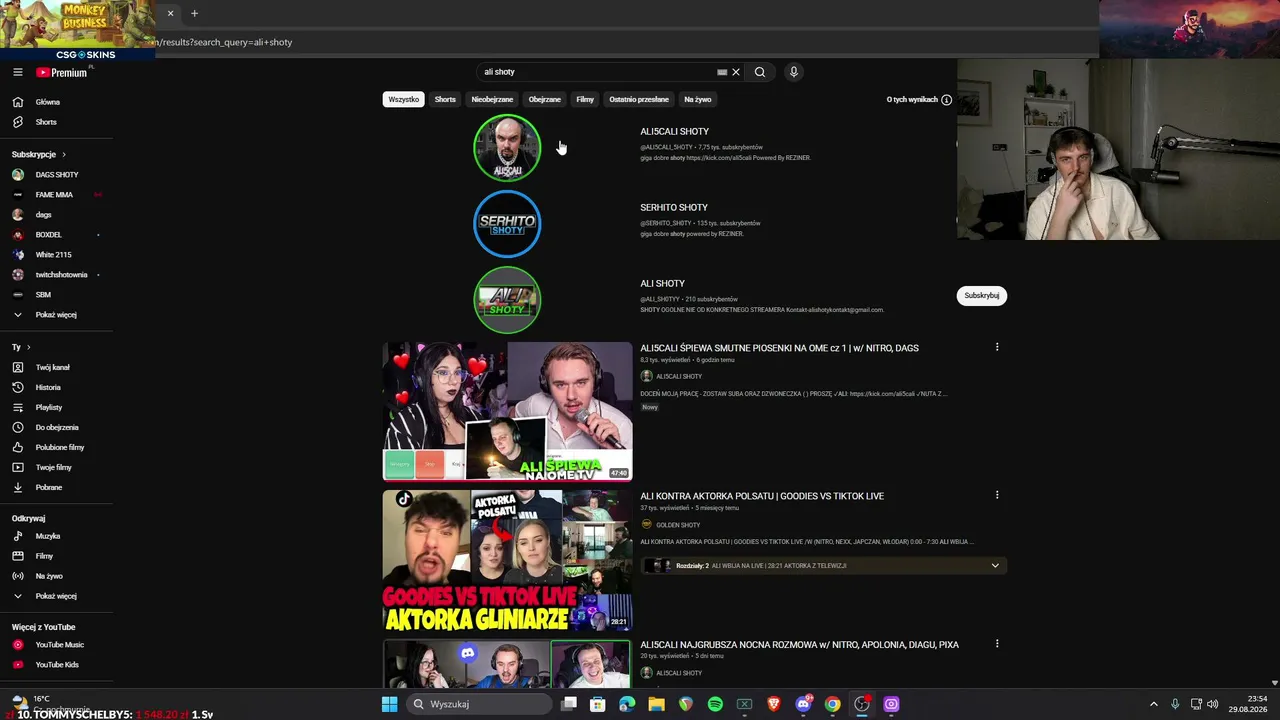Click the magnifier search button
The width and height of the screenshot is (1280, 720).
click(760, 72)
